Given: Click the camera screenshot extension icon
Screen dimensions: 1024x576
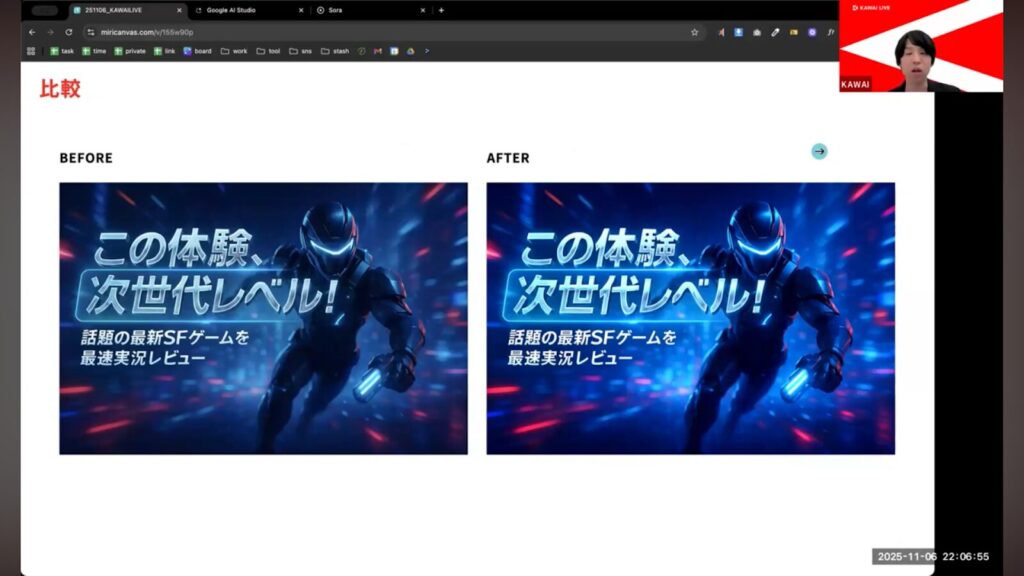Looking at the screenshot, I should (x=757, y=32).
